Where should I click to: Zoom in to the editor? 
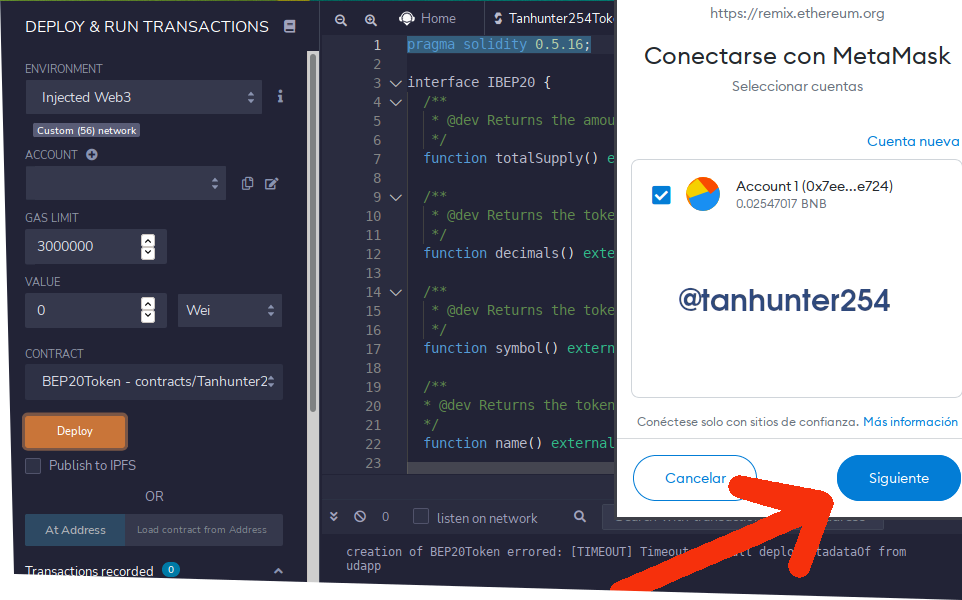click(x=371, y=20)
